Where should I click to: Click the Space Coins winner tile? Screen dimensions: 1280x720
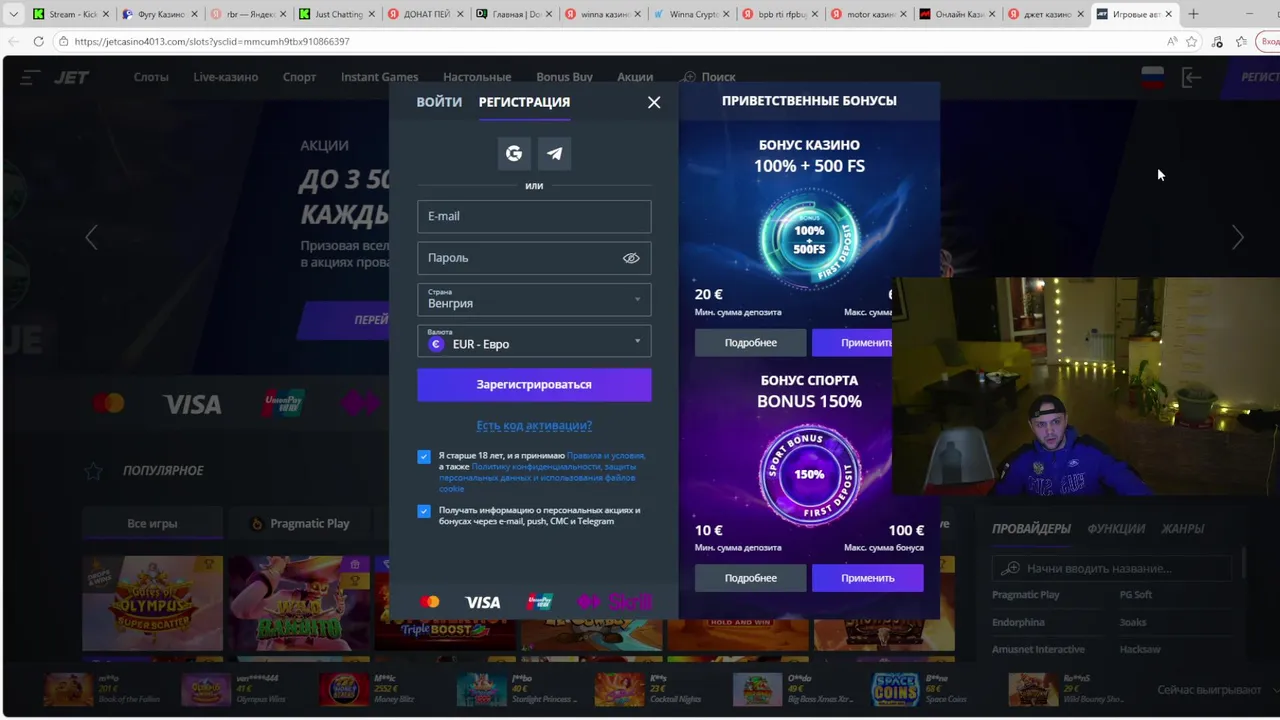(x=908, y=690)
